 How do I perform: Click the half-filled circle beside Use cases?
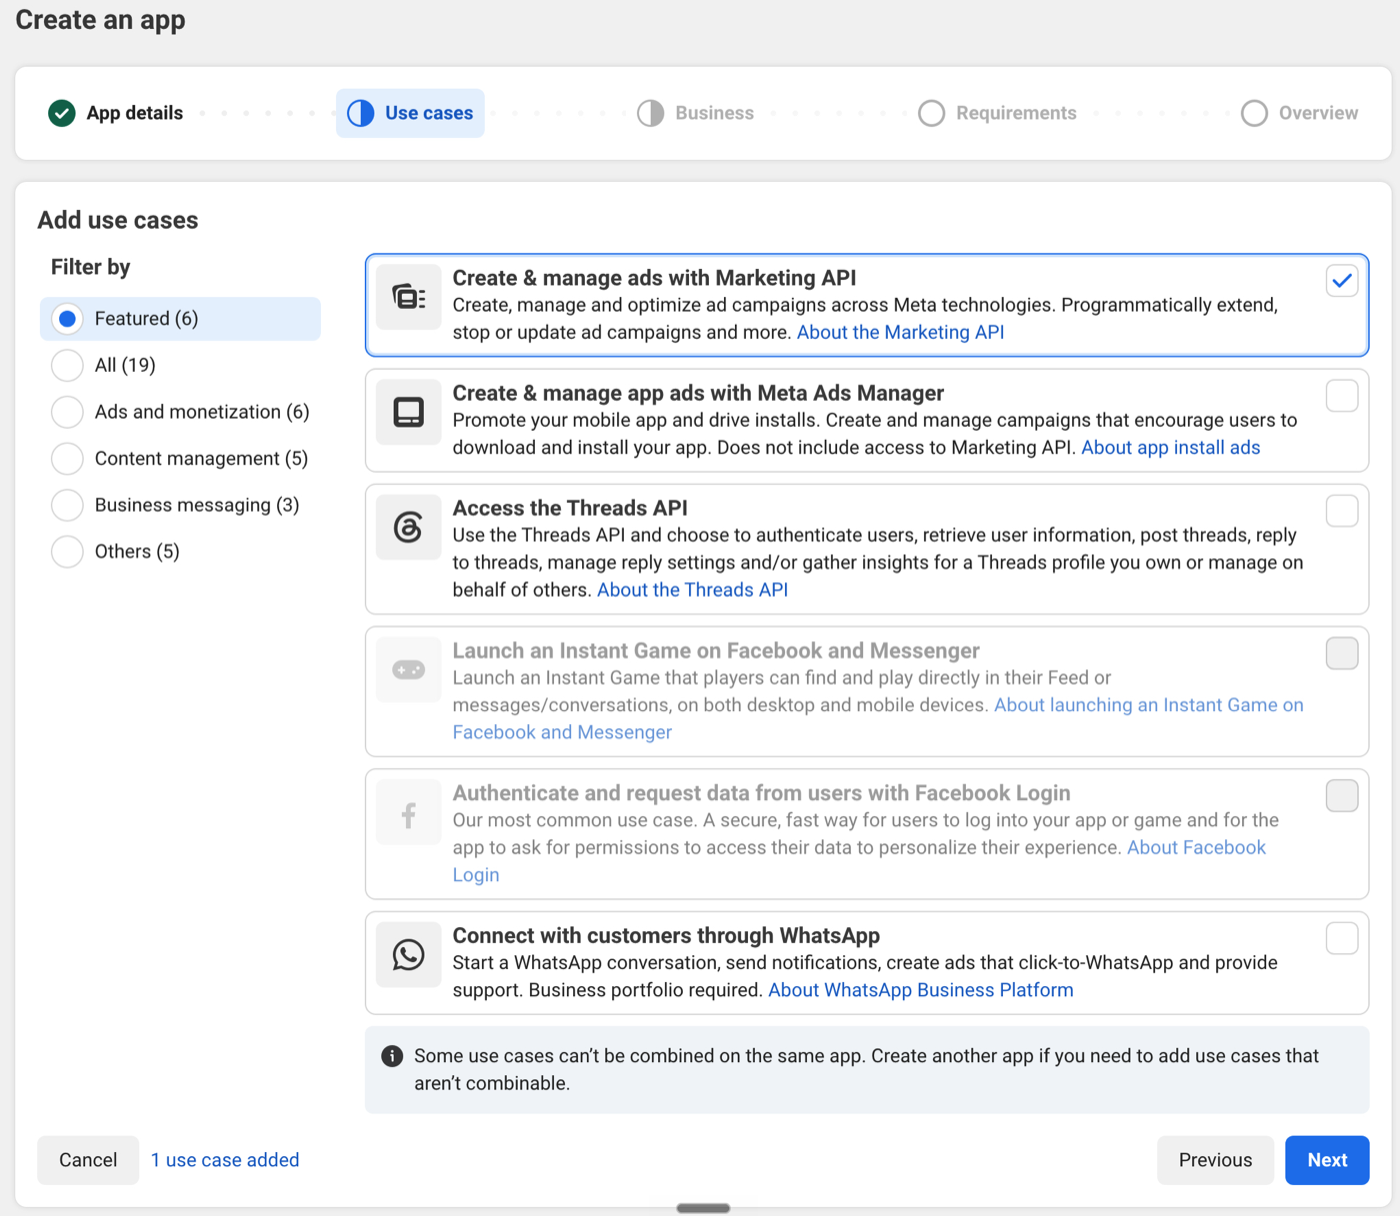tap(361, 113)
